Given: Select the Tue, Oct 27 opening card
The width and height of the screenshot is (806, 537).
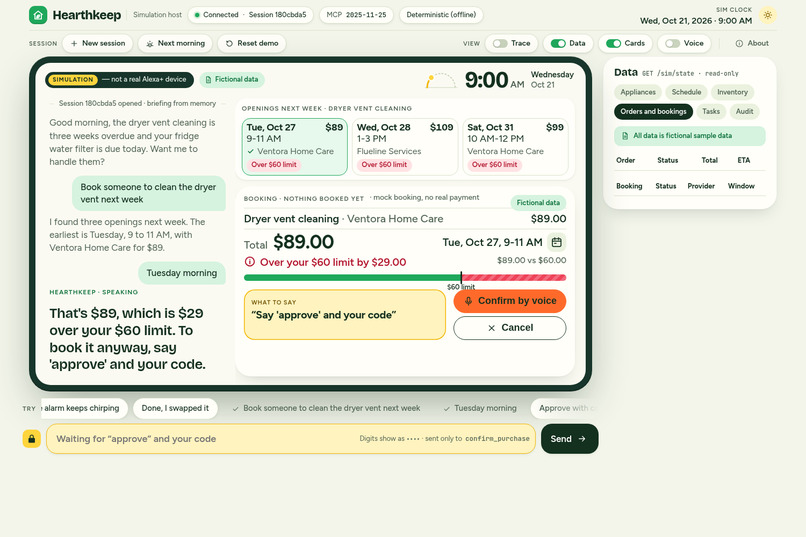Looking at the screenshot, I should [295, 146].
